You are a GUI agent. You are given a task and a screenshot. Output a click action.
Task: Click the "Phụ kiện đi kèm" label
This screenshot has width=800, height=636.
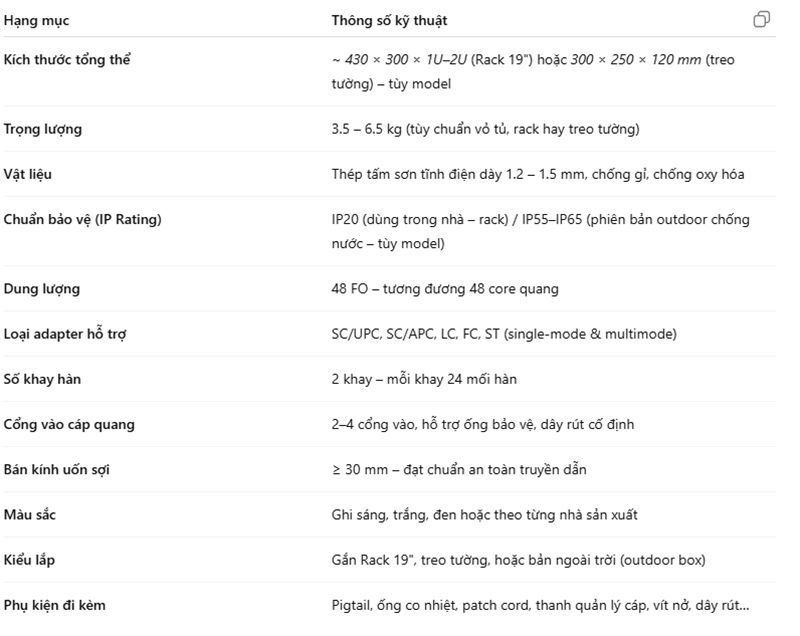pyautogui.click(x=55, y=604)
